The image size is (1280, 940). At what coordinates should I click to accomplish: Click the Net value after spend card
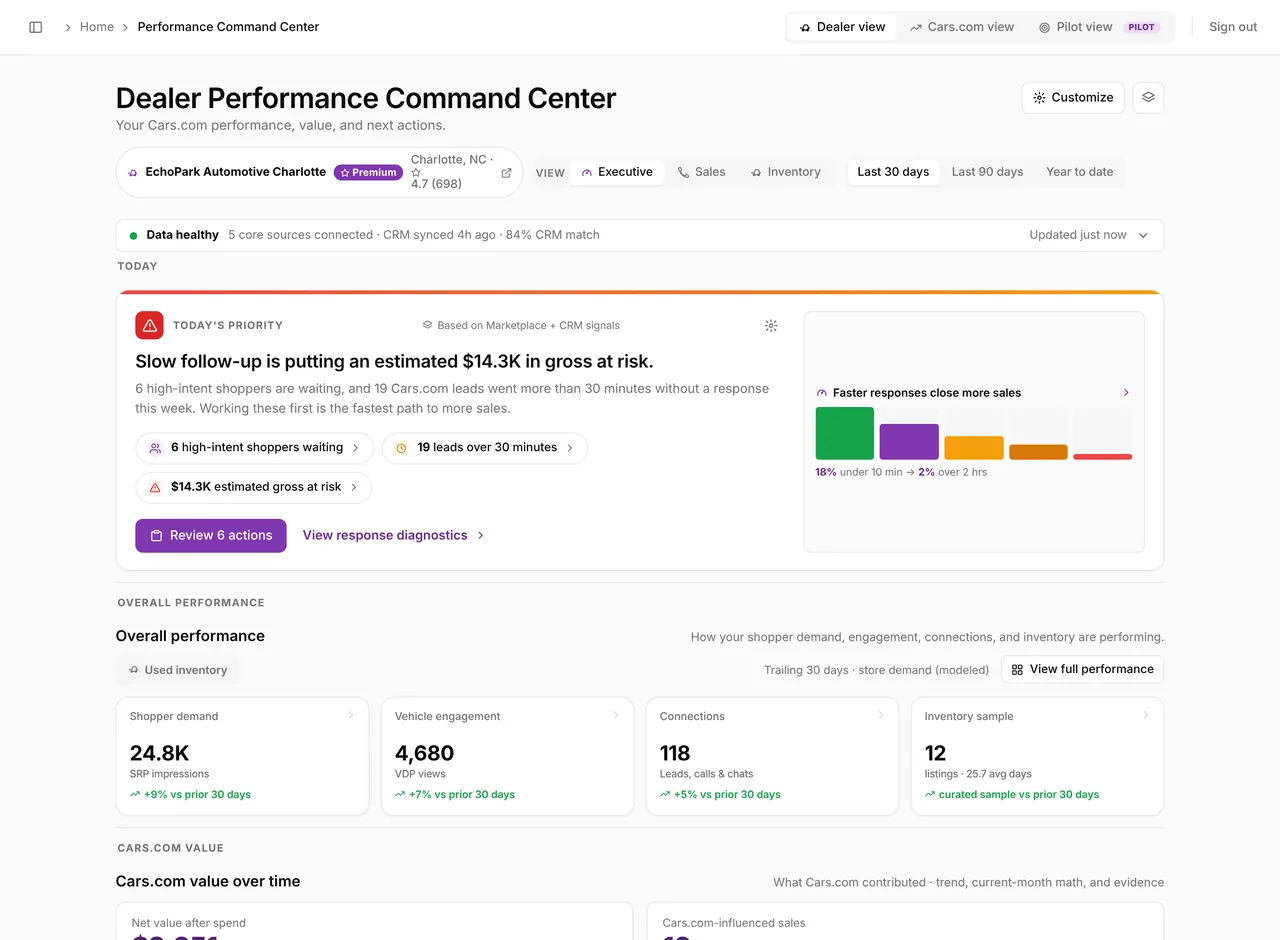coord(374,921)
